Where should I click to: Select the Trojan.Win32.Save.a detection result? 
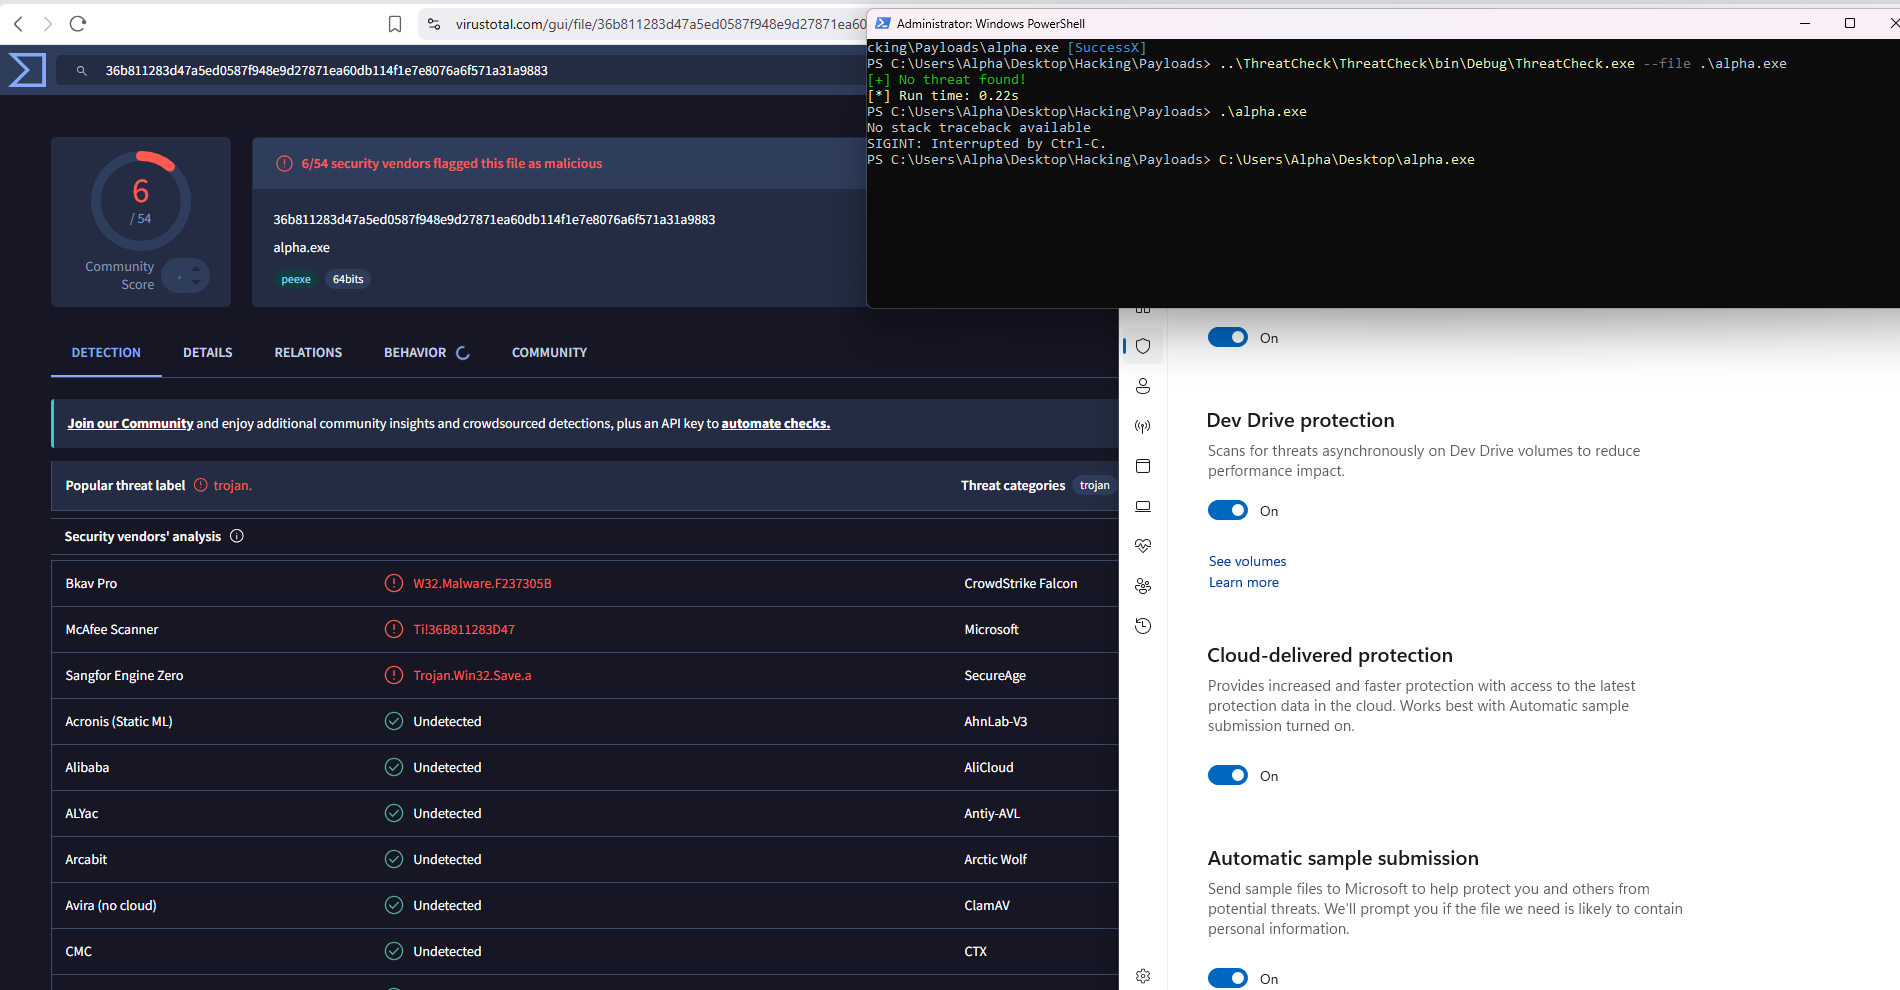point(472,676)
